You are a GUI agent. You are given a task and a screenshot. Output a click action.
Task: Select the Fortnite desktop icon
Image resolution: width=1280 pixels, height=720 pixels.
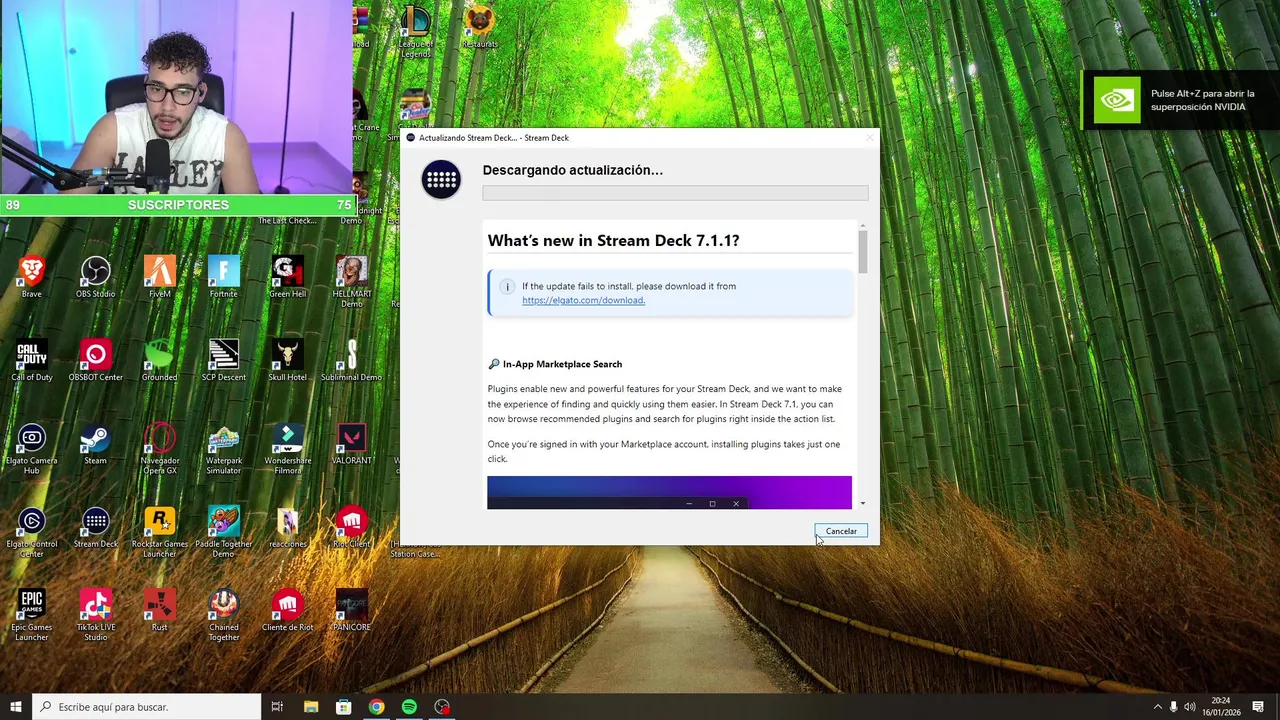tap(224, 277)
